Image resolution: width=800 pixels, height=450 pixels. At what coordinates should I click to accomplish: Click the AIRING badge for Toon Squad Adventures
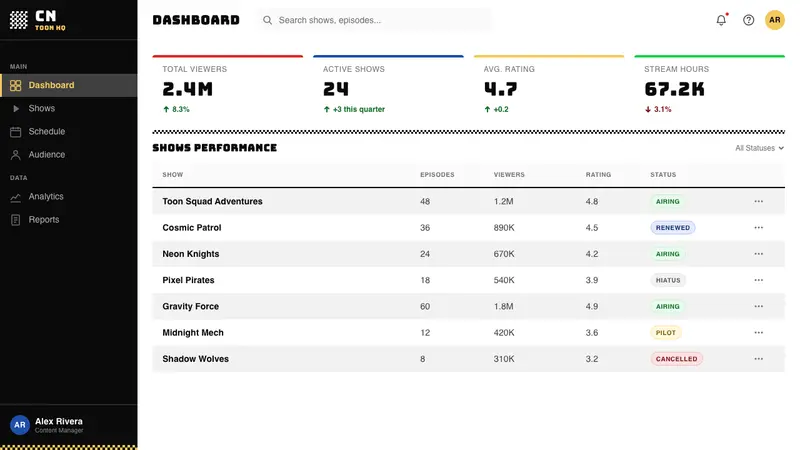pyautogui.click(x=667, y=202)
